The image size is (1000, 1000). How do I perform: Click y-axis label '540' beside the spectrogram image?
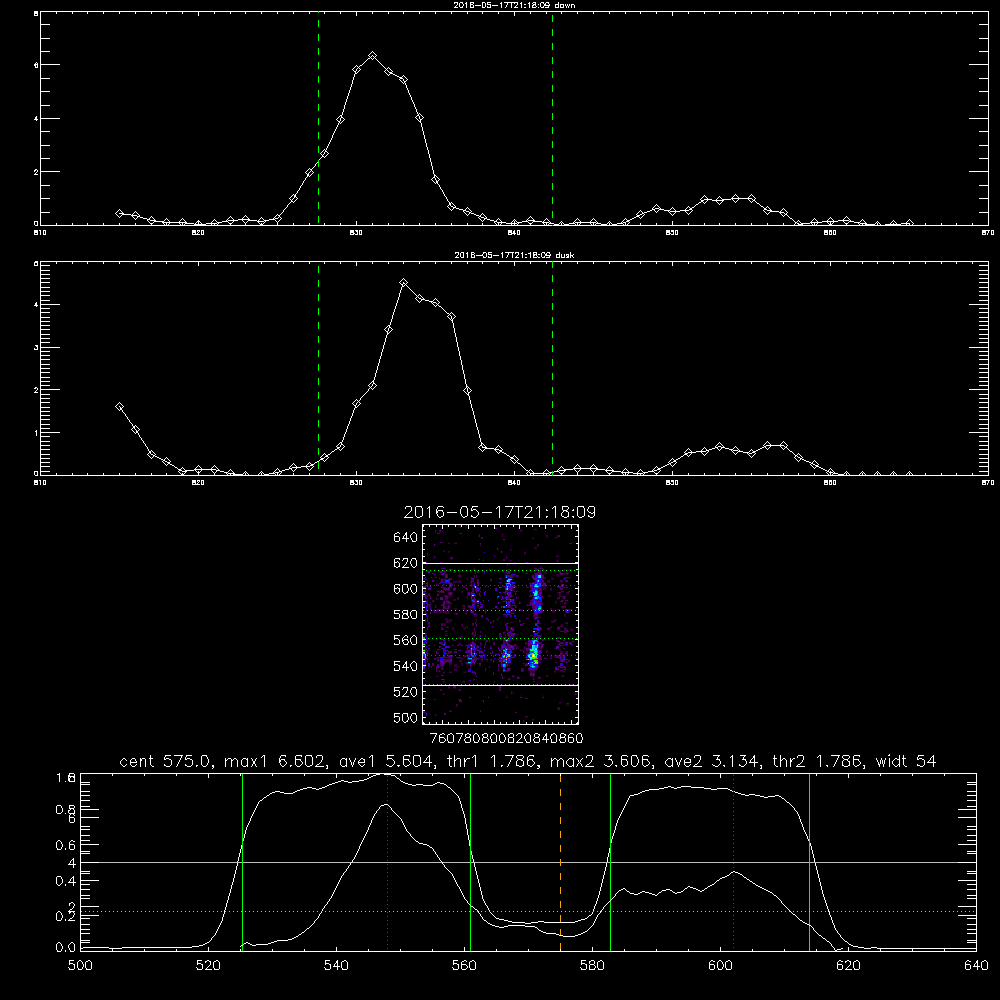pyautogui.click(x=406, y=666)
